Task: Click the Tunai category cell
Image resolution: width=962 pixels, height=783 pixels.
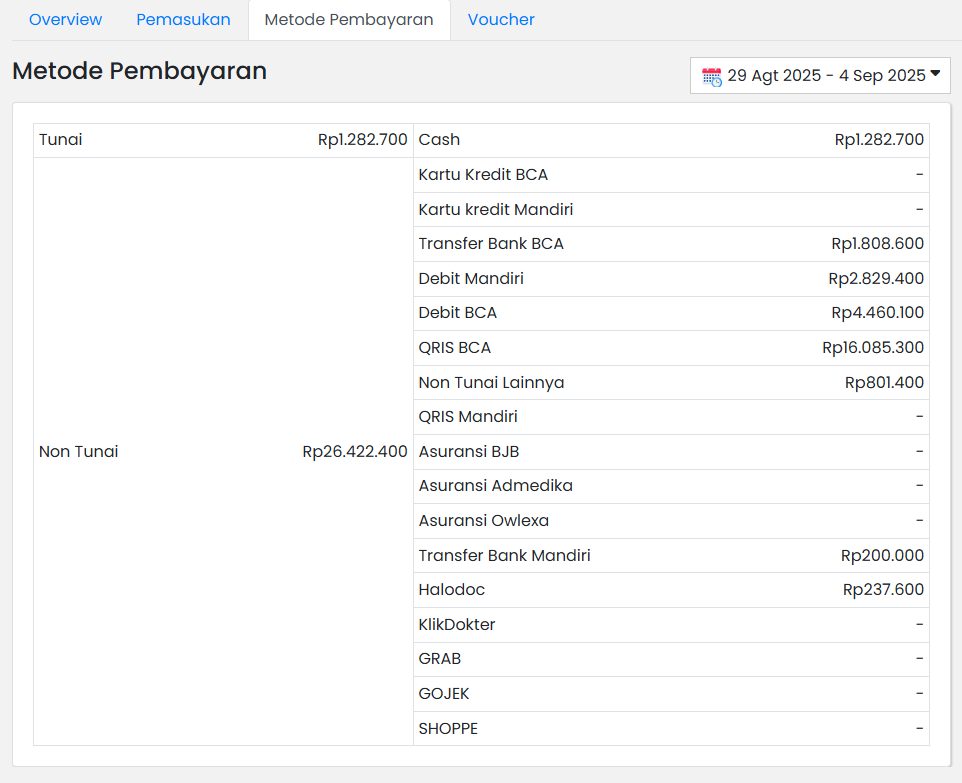Action: point(61,140)
